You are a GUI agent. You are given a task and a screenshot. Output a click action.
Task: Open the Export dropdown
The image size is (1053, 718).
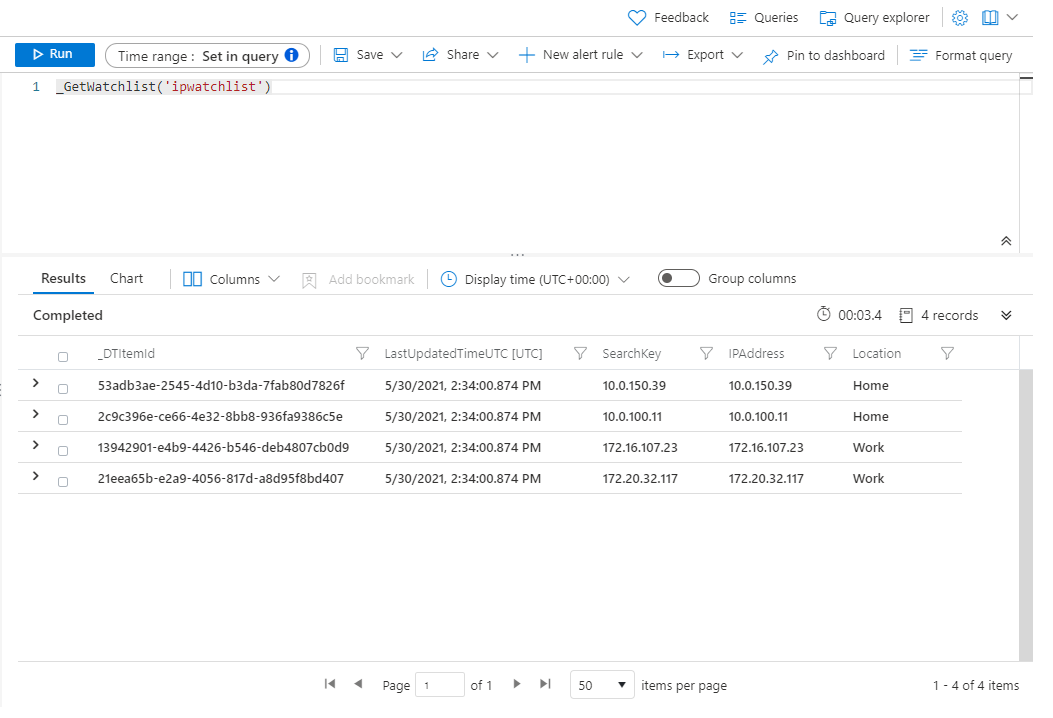[701, 55]
